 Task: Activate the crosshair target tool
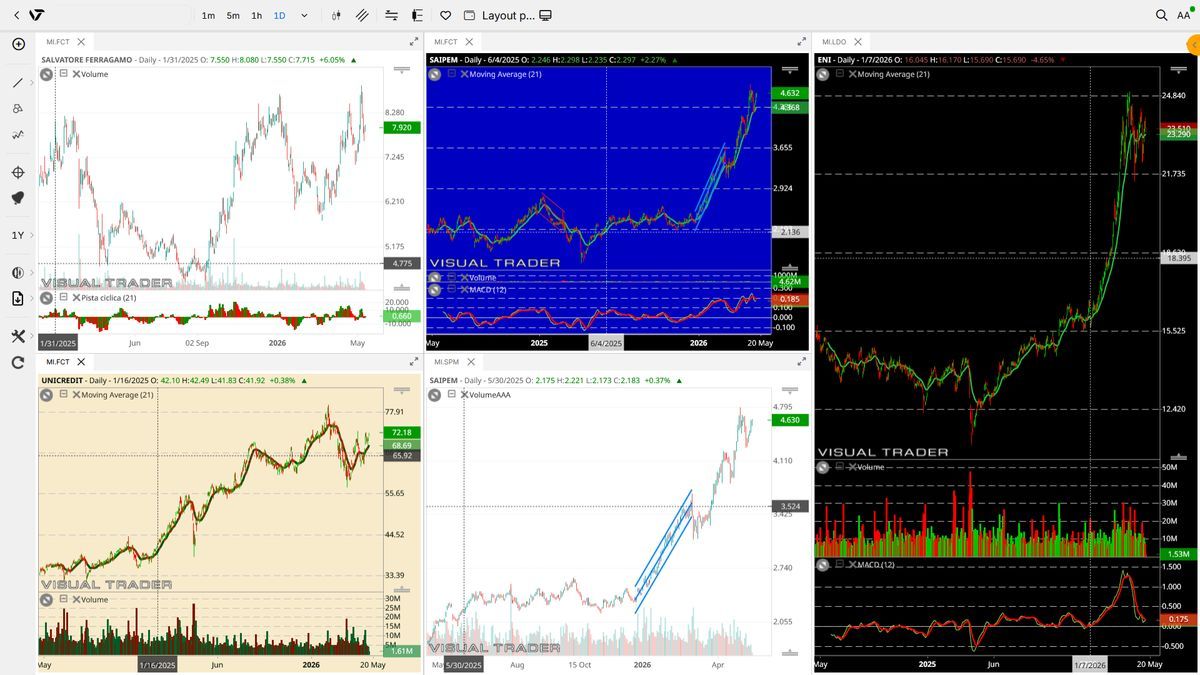coord(18,172)
